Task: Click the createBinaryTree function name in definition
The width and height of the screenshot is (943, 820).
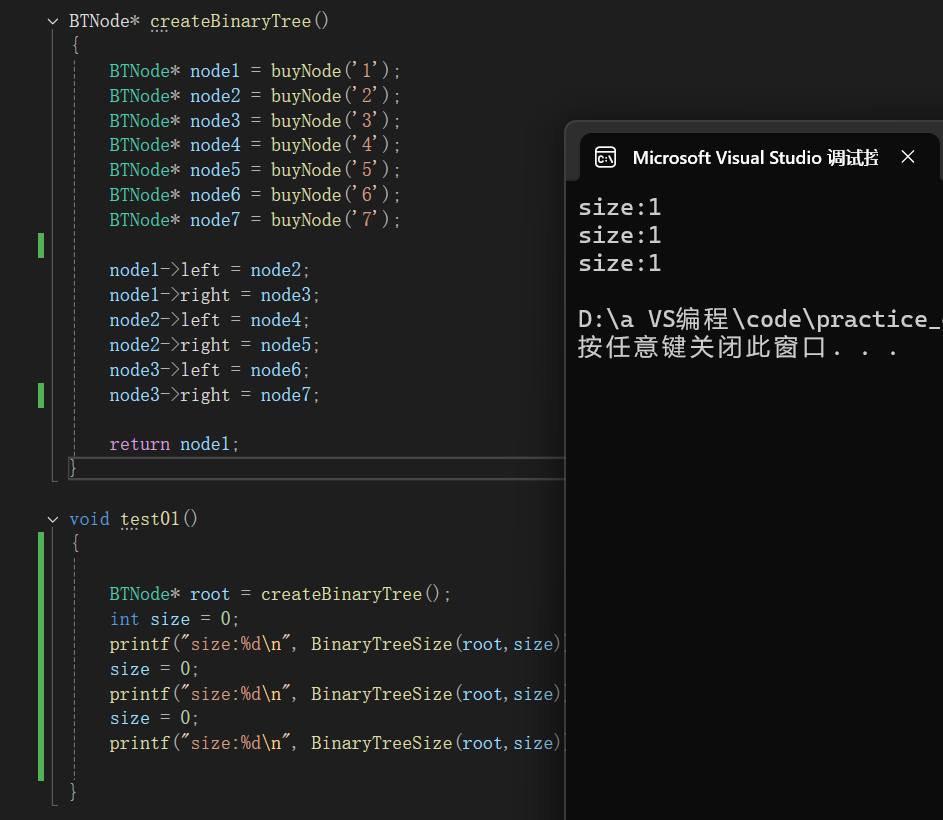Action: (x=230, y=22)
